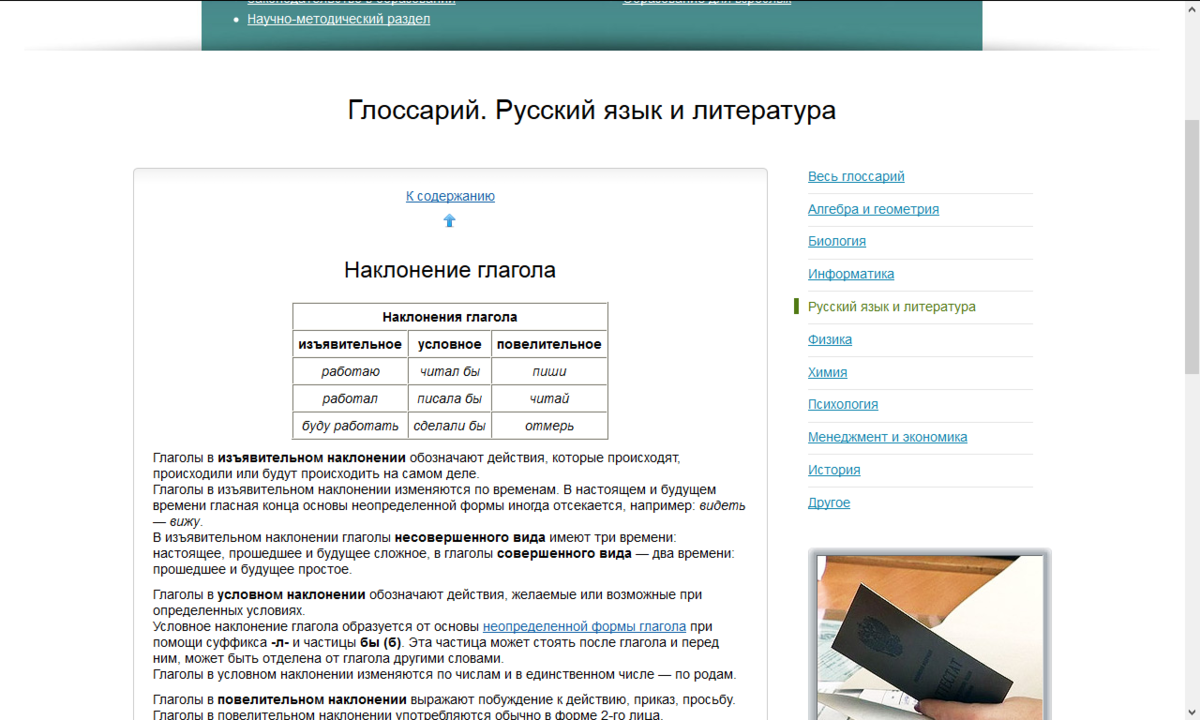Click bold text изъявительном наклонении
This screenshot has width=1200, height=720.
pos(311,457)
